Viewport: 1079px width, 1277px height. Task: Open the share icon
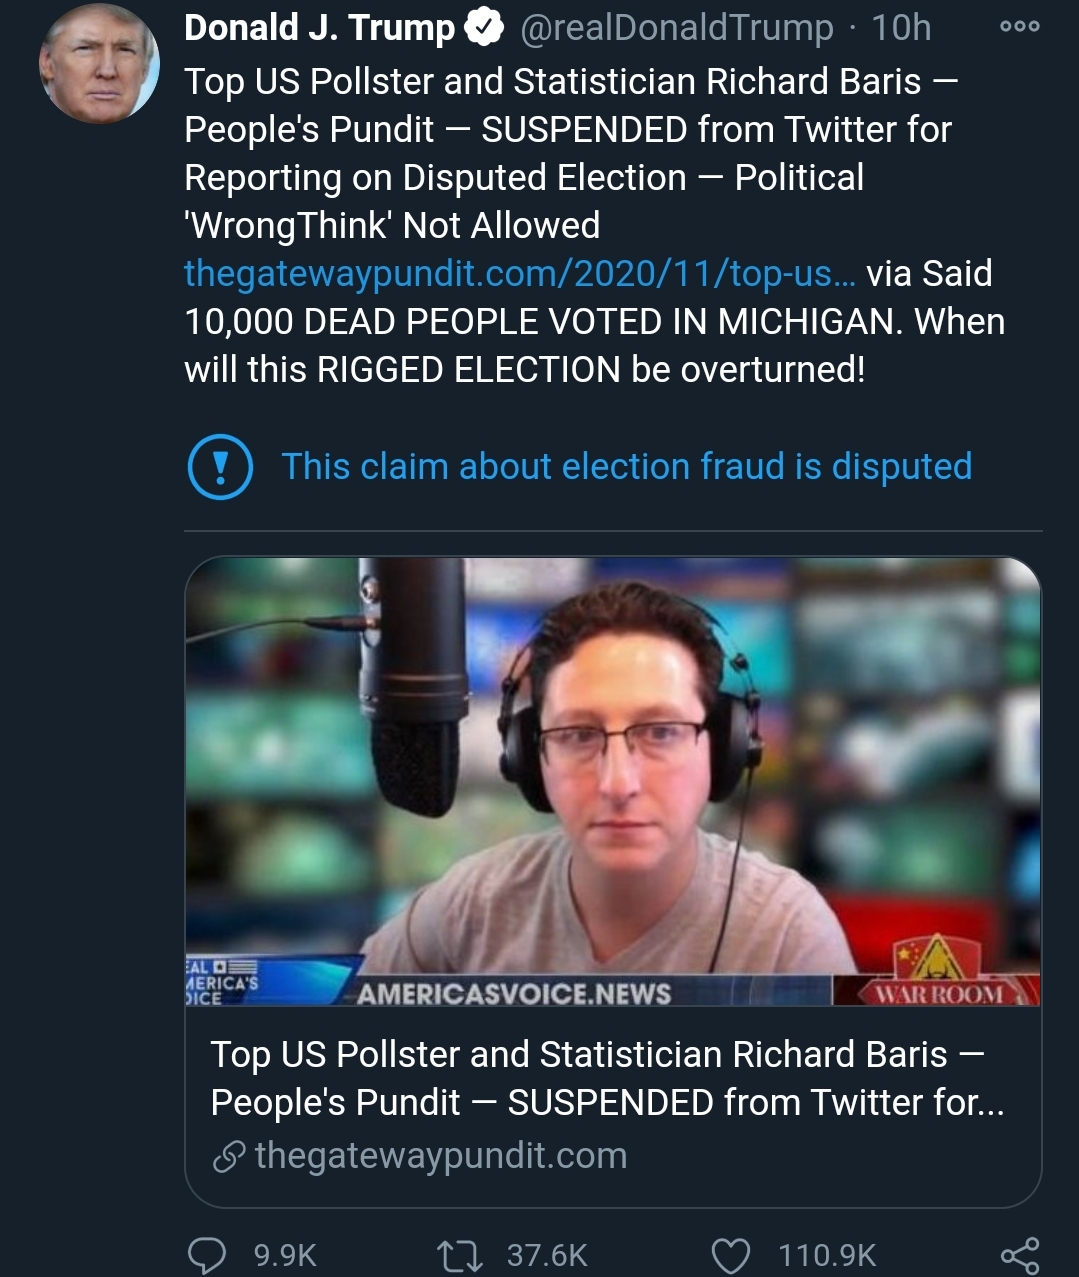1020,1255
